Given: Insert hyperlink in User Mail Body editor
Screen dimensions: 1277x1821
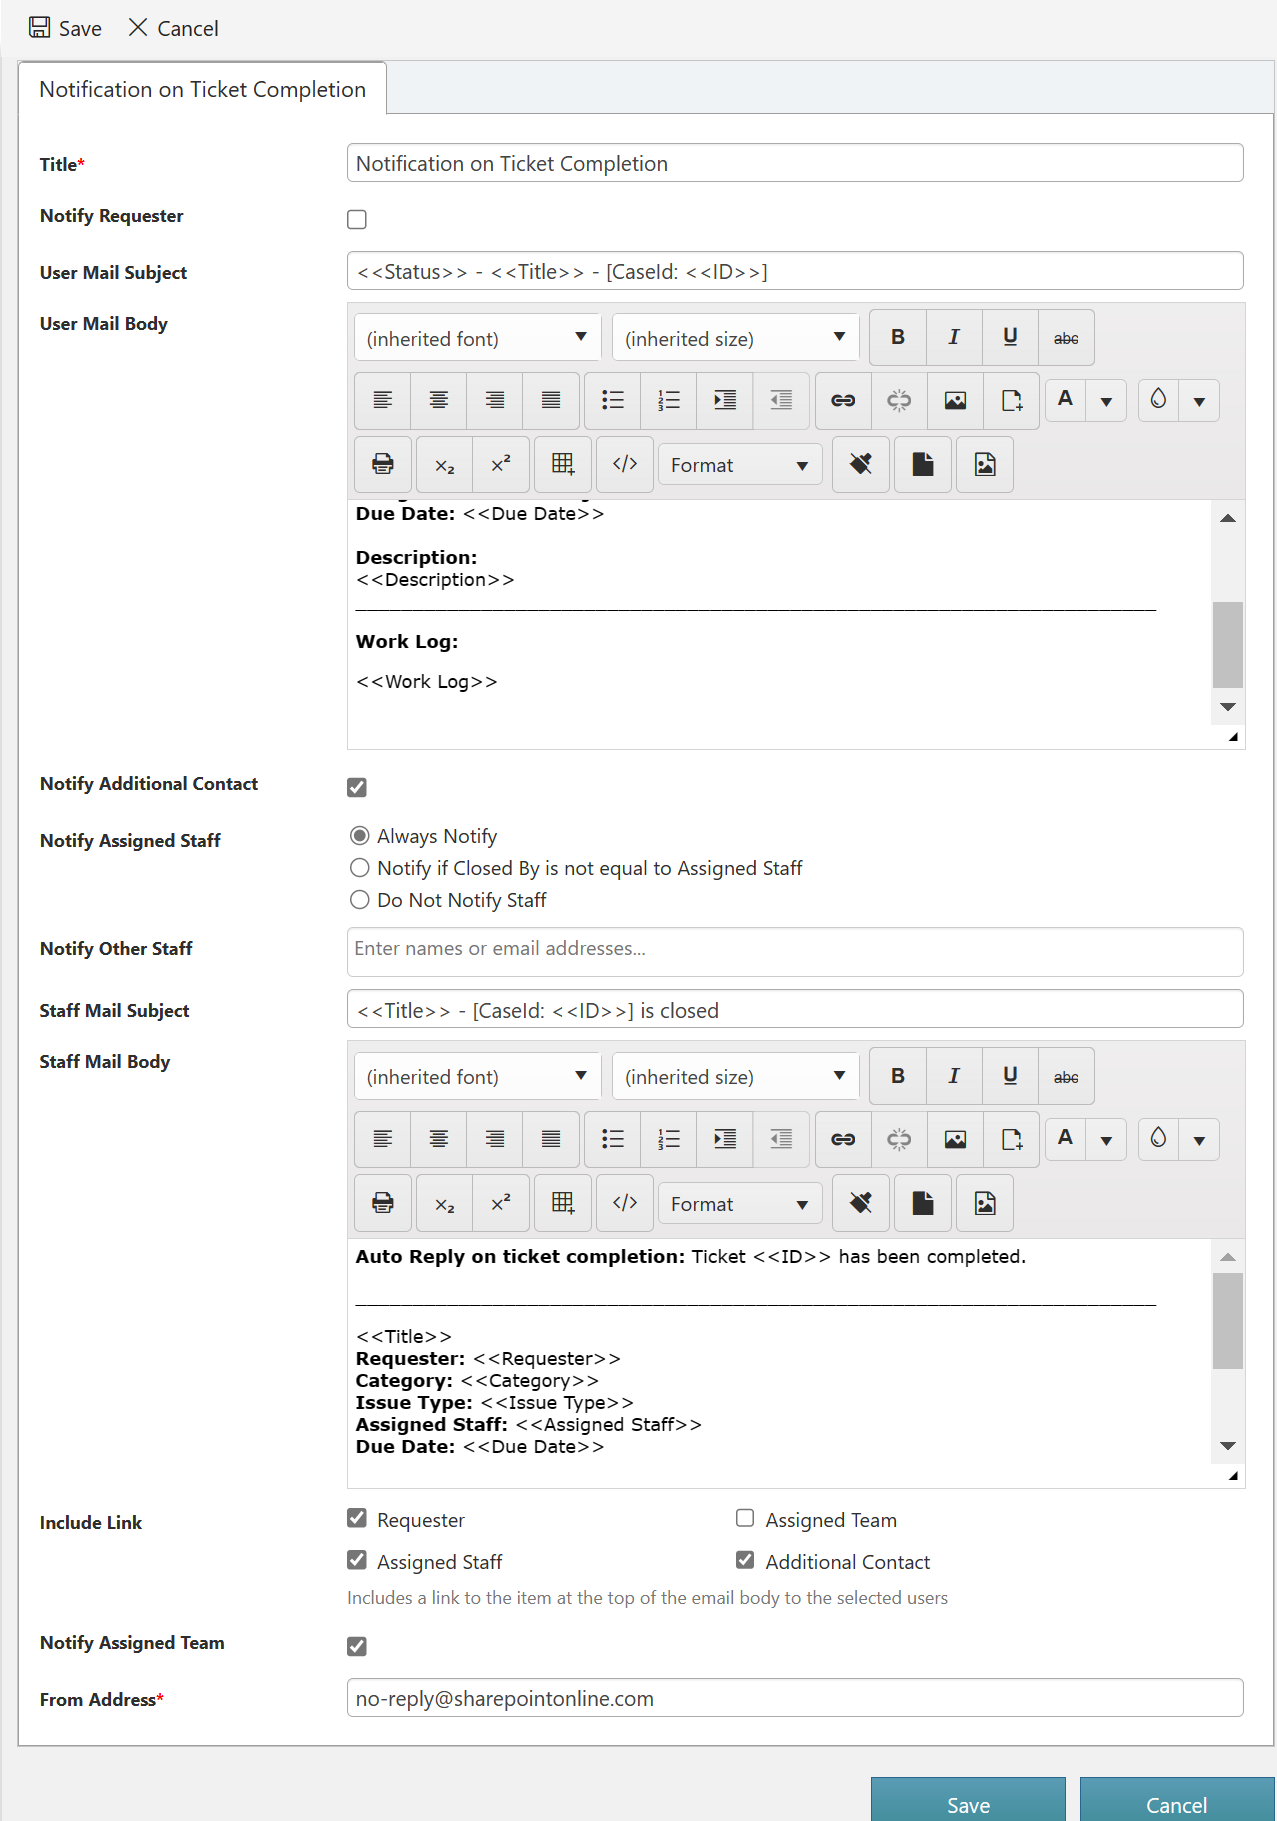Looking at the screenshot, I should [x=843, y=401].
